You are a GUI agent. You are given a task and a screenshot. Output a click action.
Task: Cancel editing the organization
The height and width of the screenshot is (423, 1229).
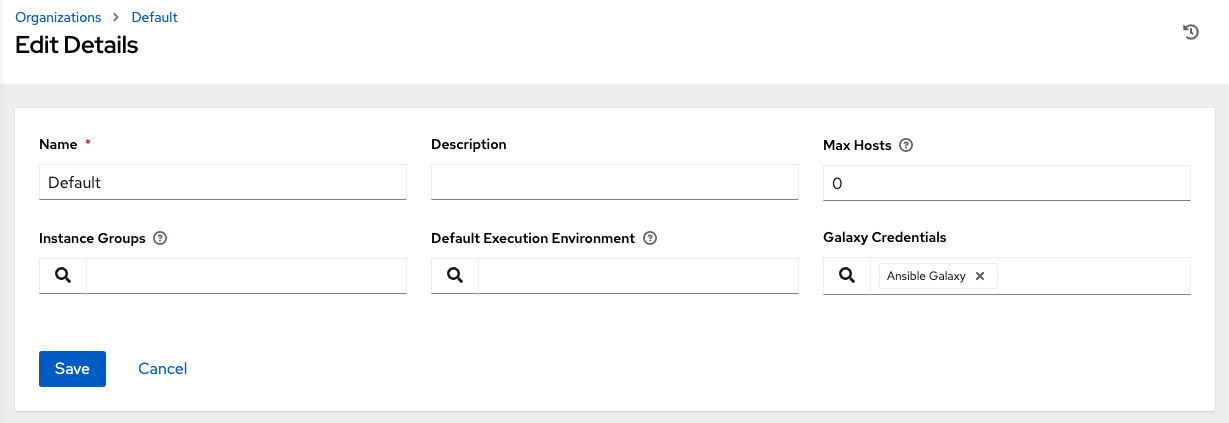[x=162, y=369]
